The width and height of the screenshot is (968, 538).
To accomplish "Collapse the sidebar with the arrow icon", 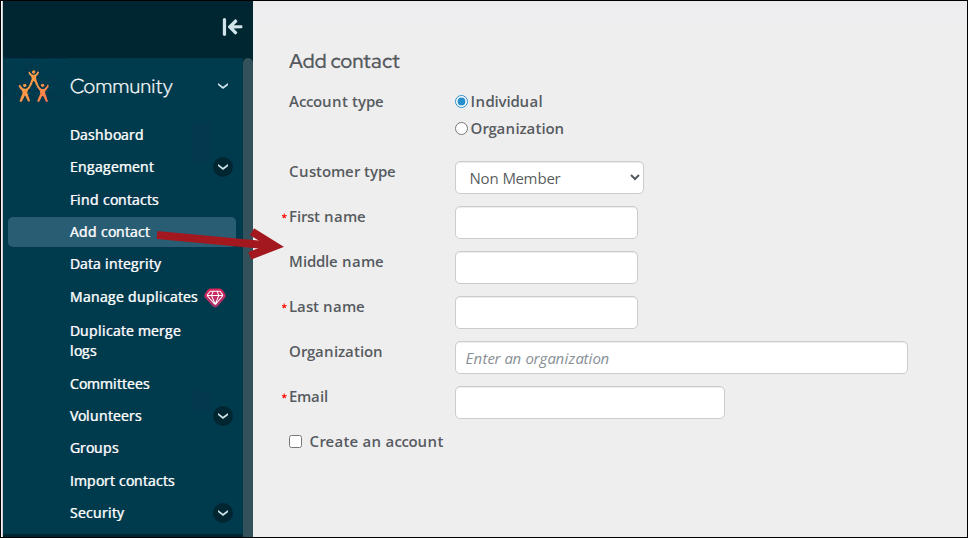I will coord(232,27).
